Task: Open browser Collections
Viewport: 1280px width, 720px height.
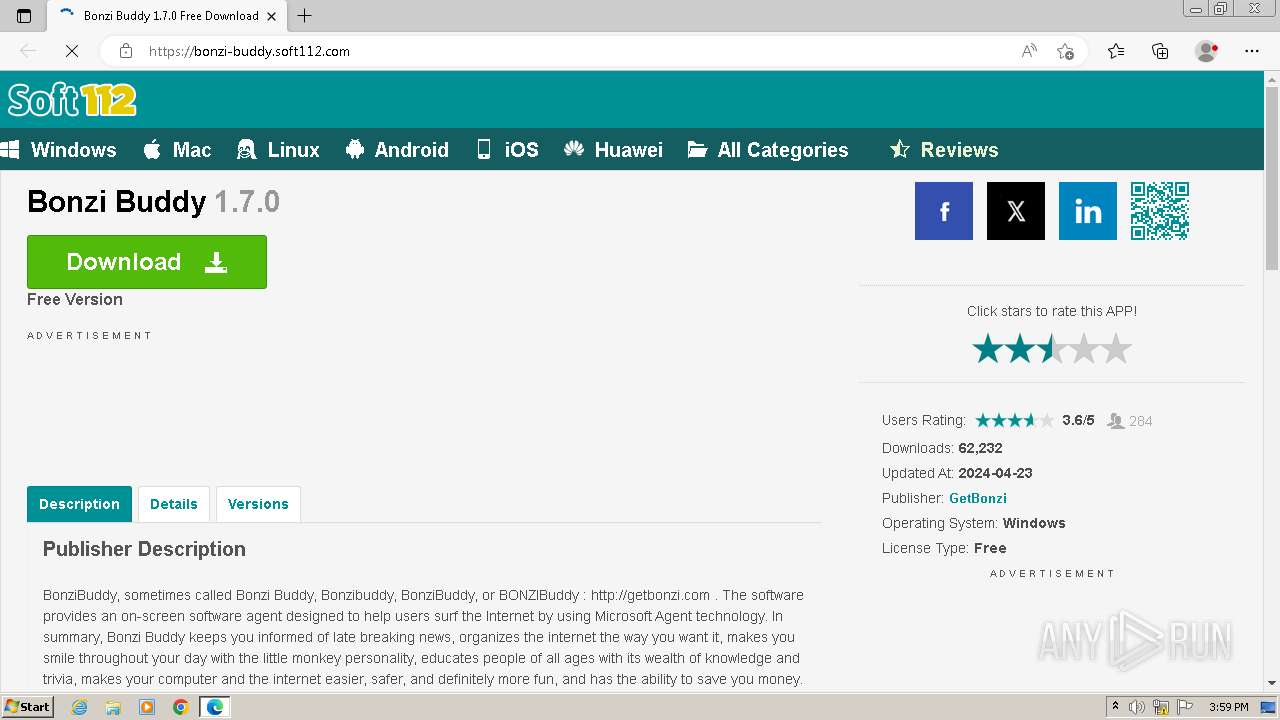Action: pyautogui.click(x=1160, y=51)
